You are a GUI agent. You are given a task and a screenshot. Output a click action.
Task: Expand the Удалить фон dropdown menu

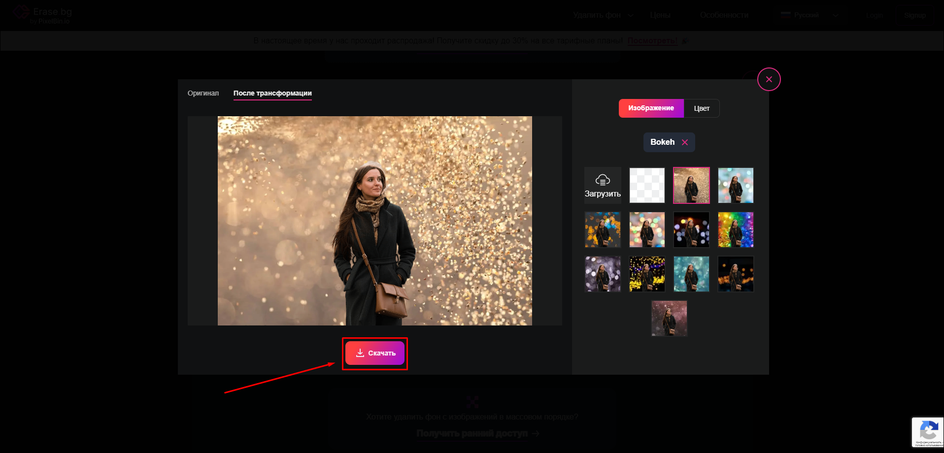pyautogui.click(x=603, y=15)
